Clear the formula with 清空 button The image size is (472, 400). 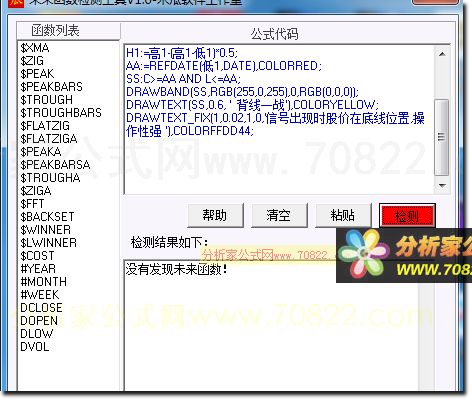pos(279,216)
